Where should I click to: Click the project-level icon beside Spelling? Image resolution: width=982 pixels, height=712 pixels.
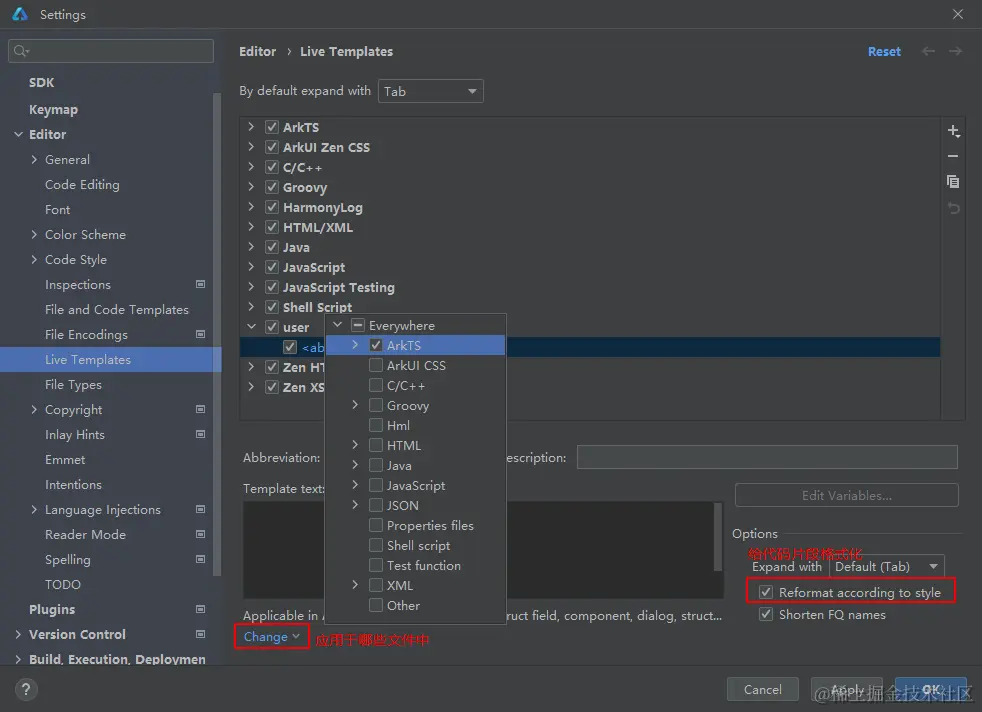pyautogui.click(x=200, y=559)
